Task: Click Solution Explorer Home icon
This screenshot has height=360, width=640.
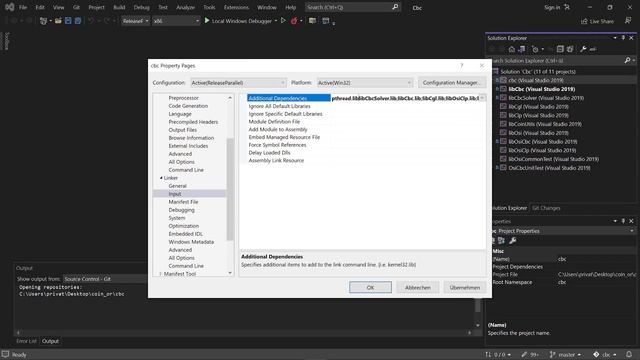Action: tap(512, 49)
